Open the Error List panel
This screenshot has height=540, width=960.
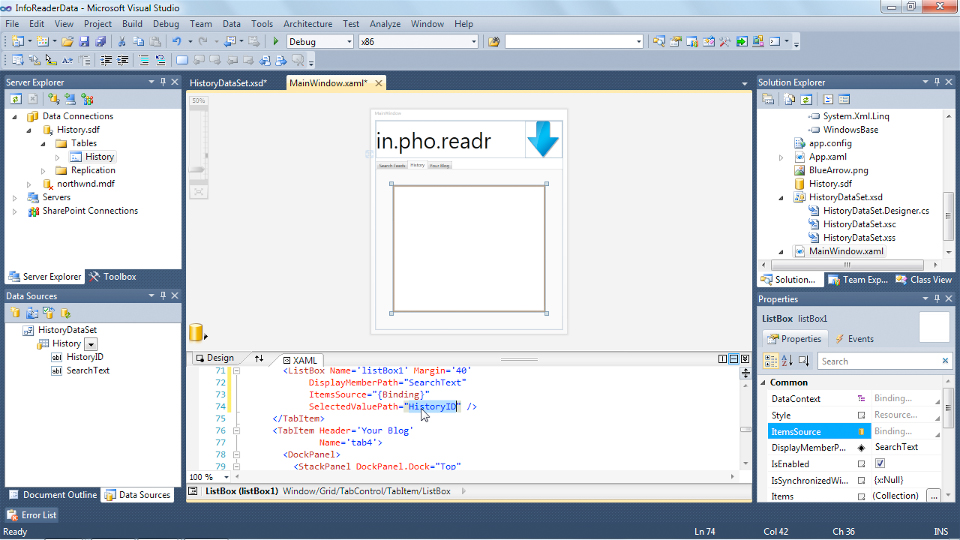(x=32, y=515)
